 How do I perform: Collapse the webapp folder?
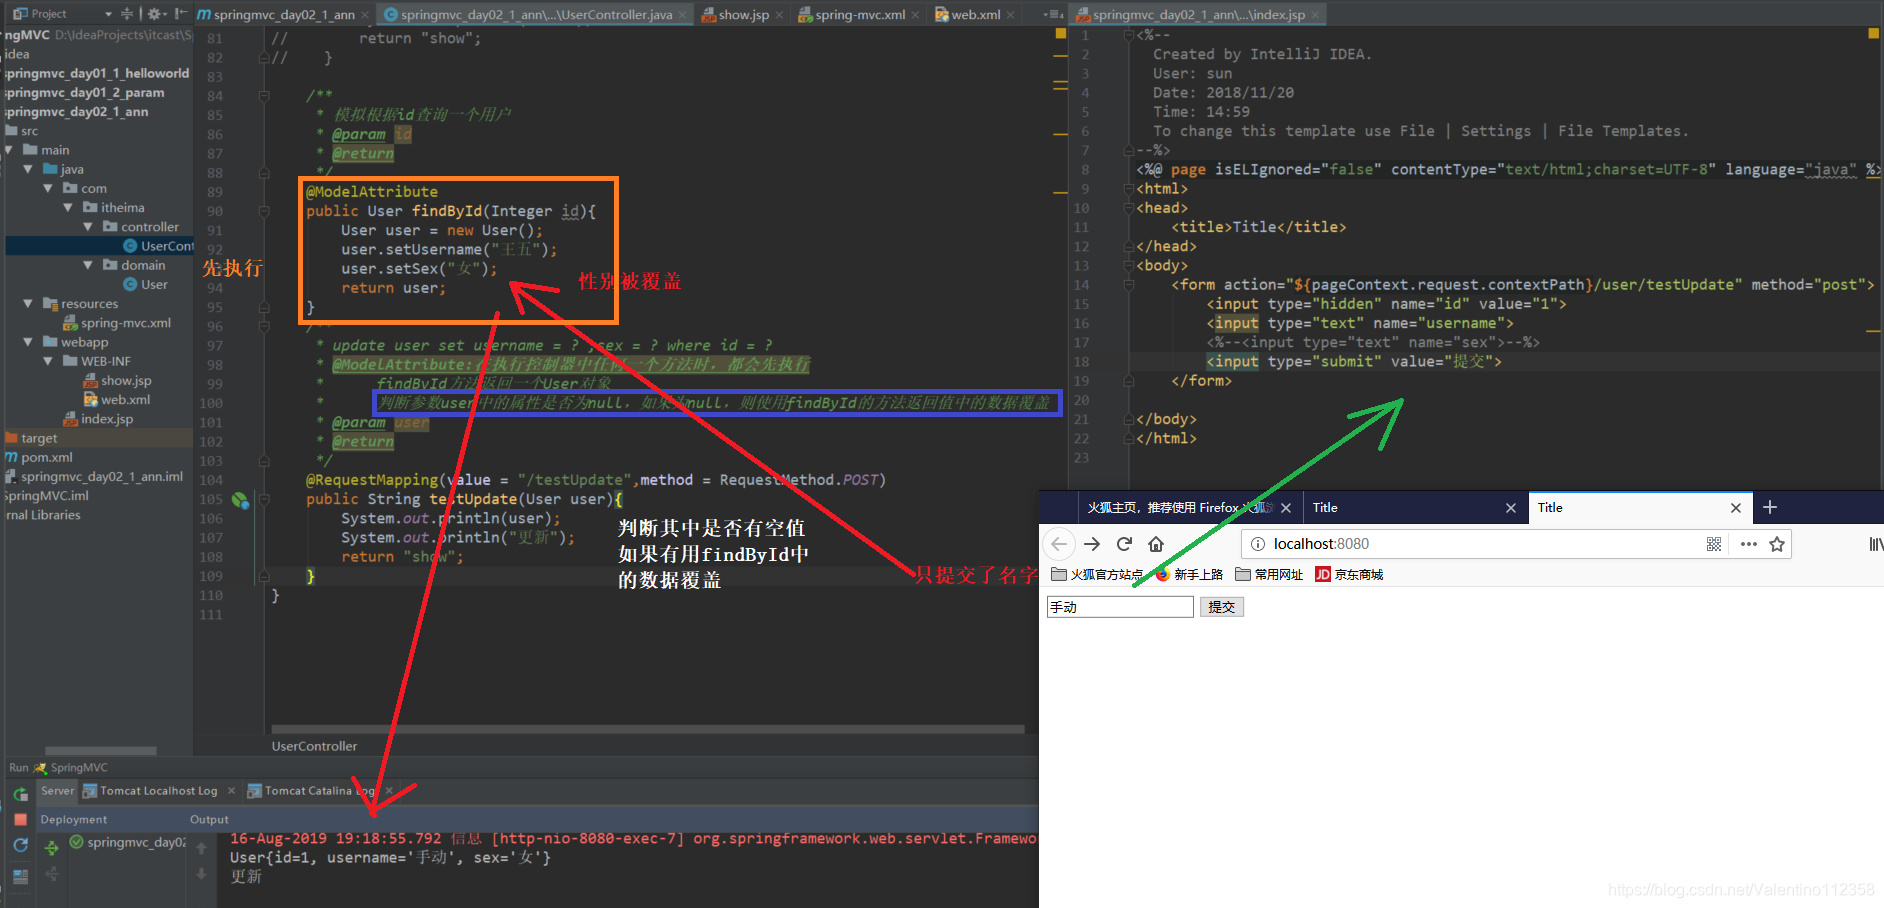click(x=29, y=342)
